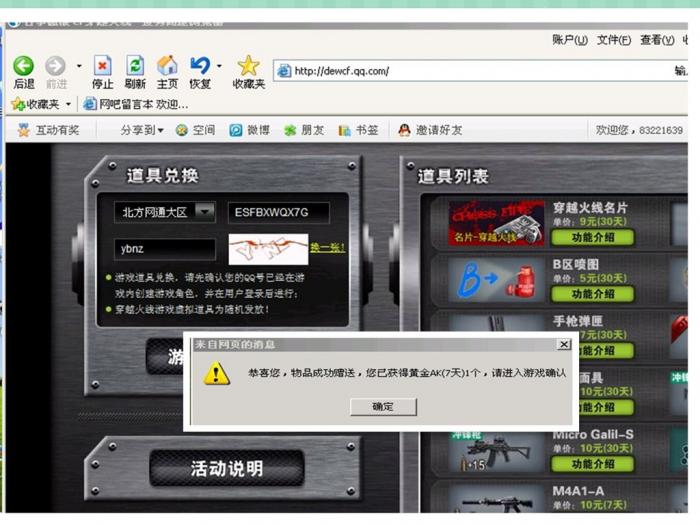The width and height of the screenshot is (700, 525).
Task: Click the 书签 bookmark icon
Action: pos(344,130)
